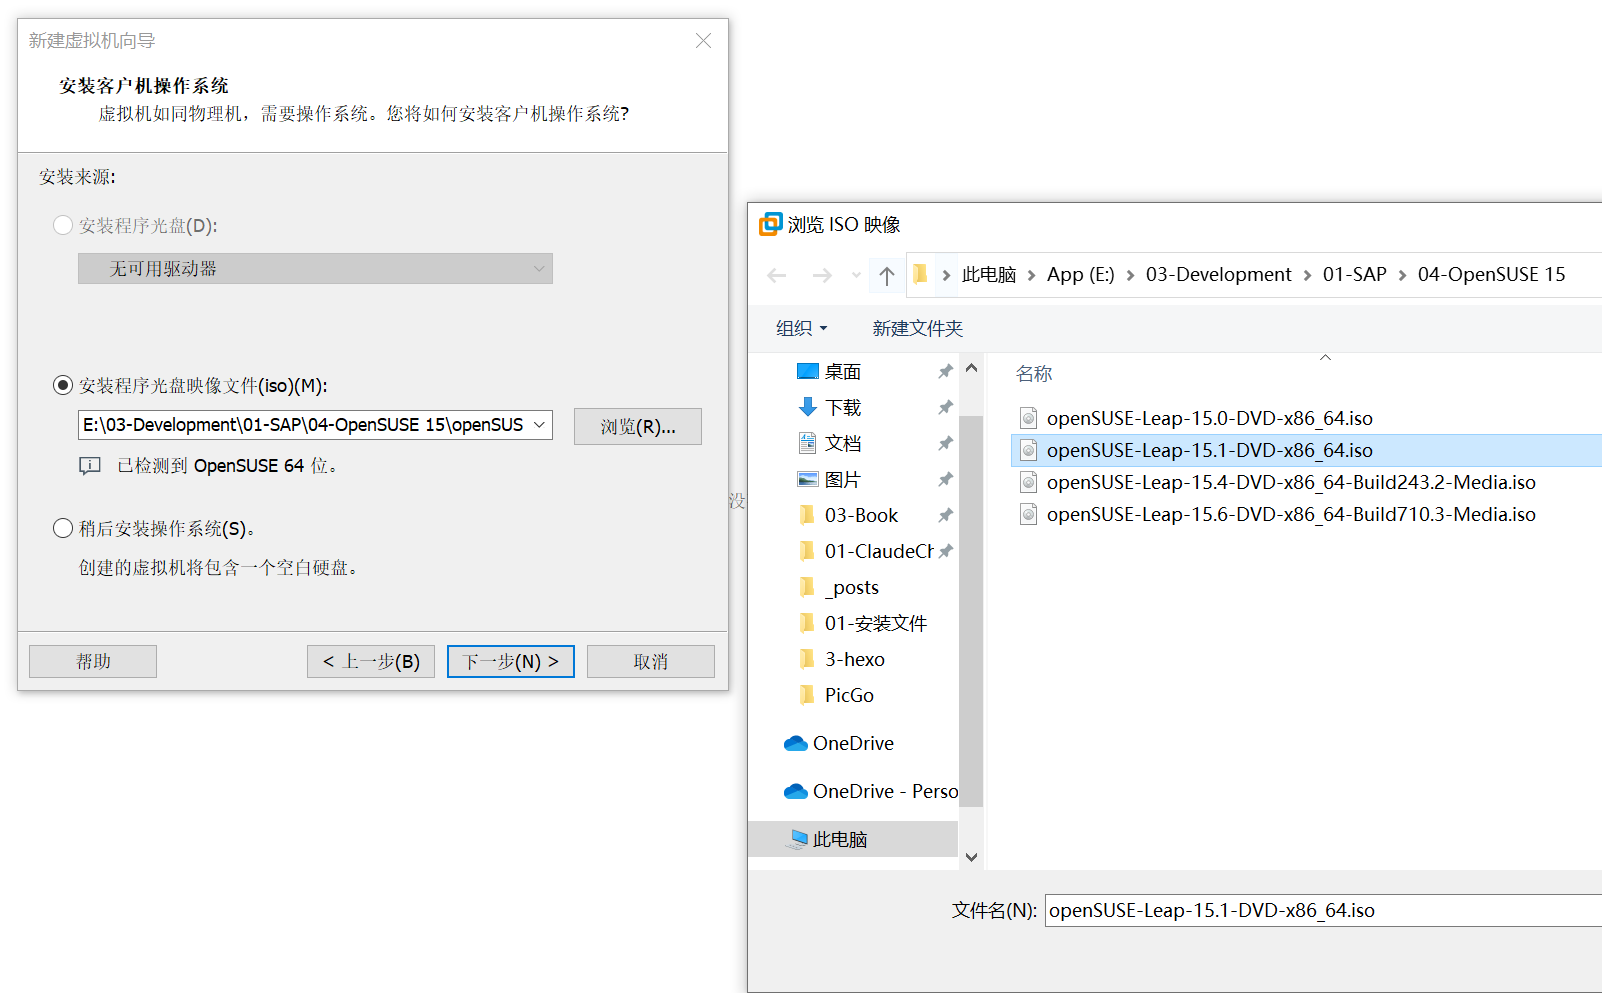This screenshot has width=1602, height=993.
Task: Click the back navigation arrow
Action: pos(777,275)
